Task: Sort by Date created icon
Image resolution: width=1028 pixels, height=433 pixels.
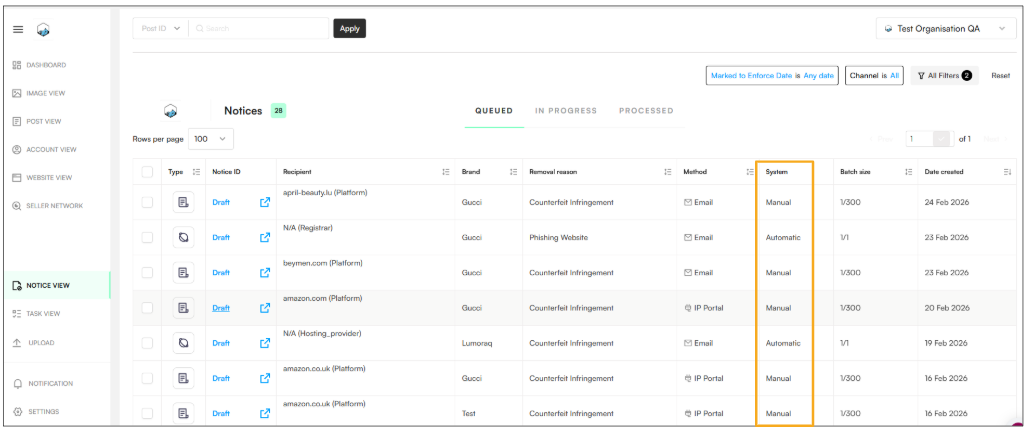Action: [1007, 172]
